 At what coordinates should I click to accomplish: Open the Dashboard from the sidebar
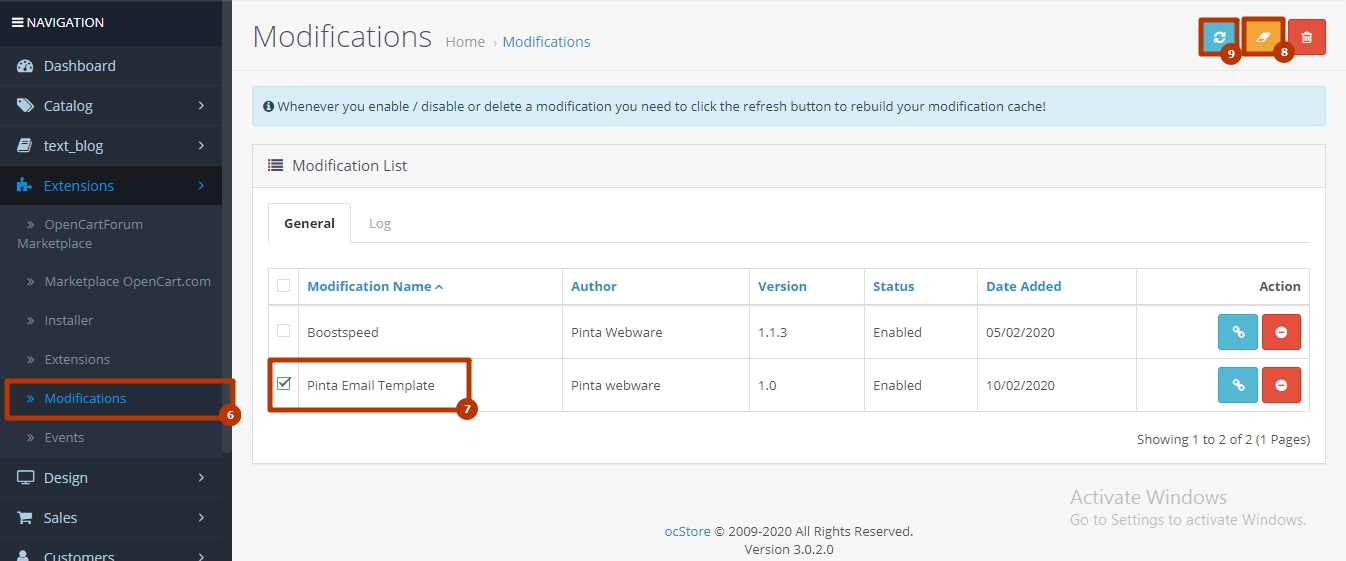click(x=79, y=66)
